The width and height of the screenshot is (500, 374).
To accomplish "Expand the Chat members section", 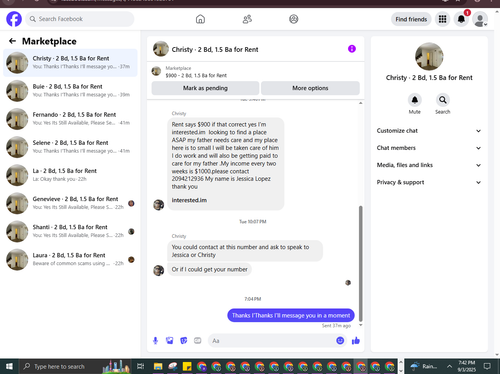I will [x=429, y=148].
